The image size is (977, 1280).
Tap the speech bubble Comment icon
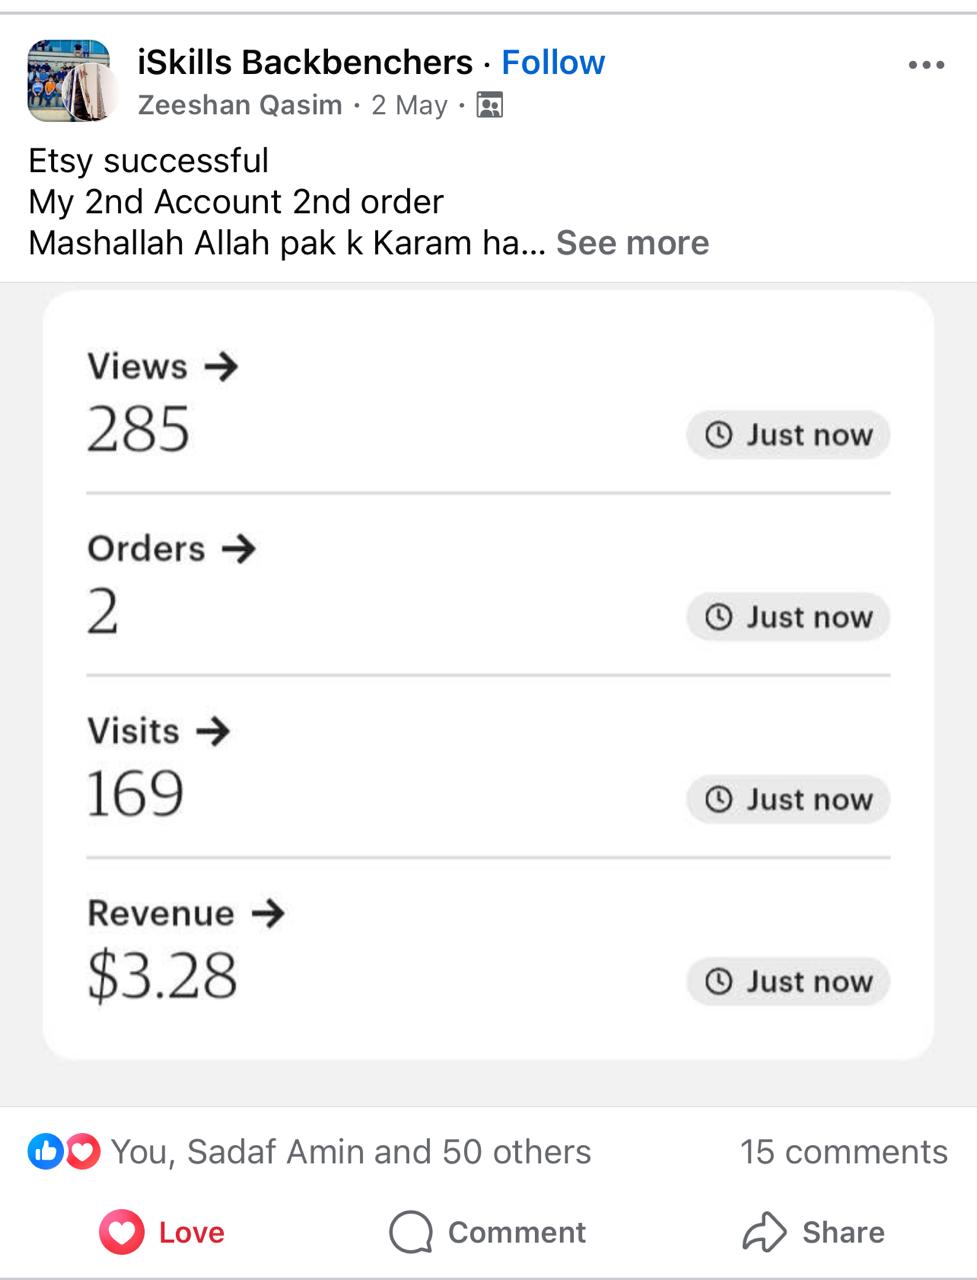[x=411, y=1232]
